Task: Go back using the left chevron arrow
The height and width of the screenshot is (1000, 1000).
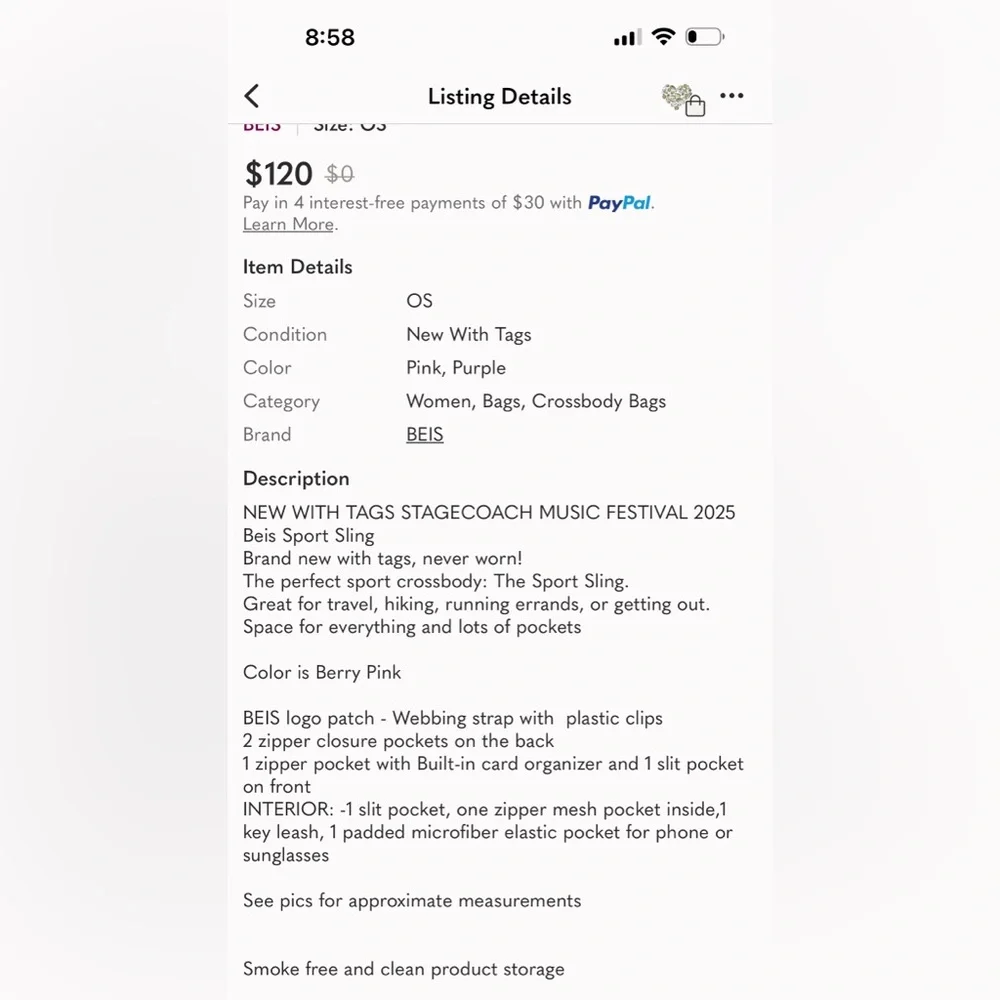Action: (252, 96)
